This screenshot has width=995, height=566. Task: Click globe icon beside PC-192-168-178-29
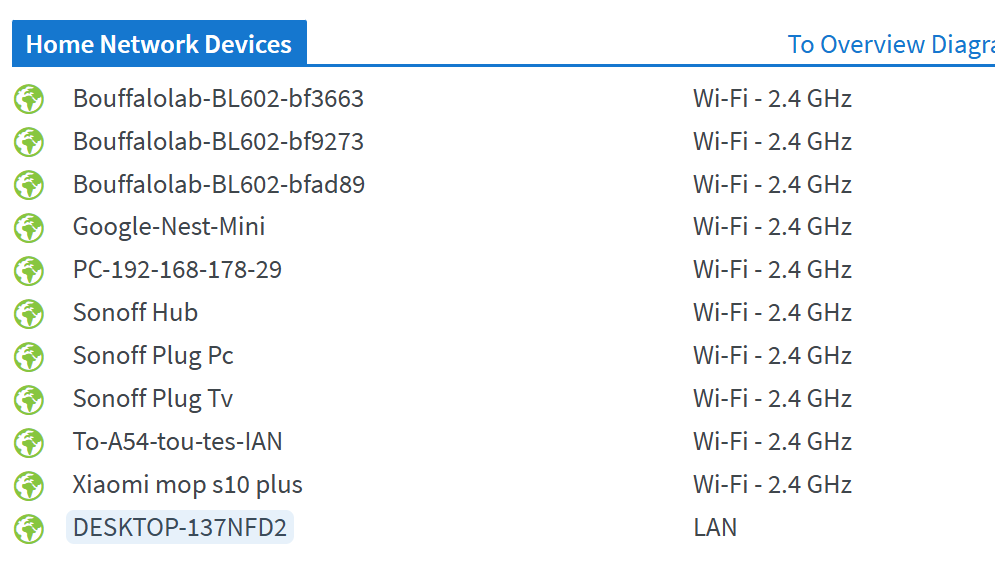point(29,271)
